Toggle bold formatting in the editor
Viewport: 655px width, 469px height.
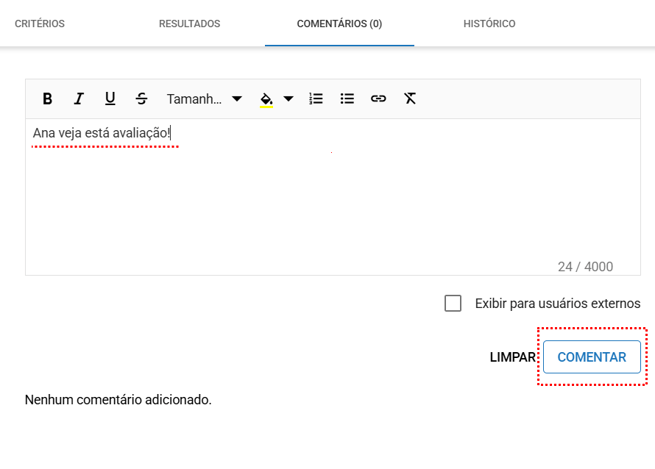click(x=47, y=99)
